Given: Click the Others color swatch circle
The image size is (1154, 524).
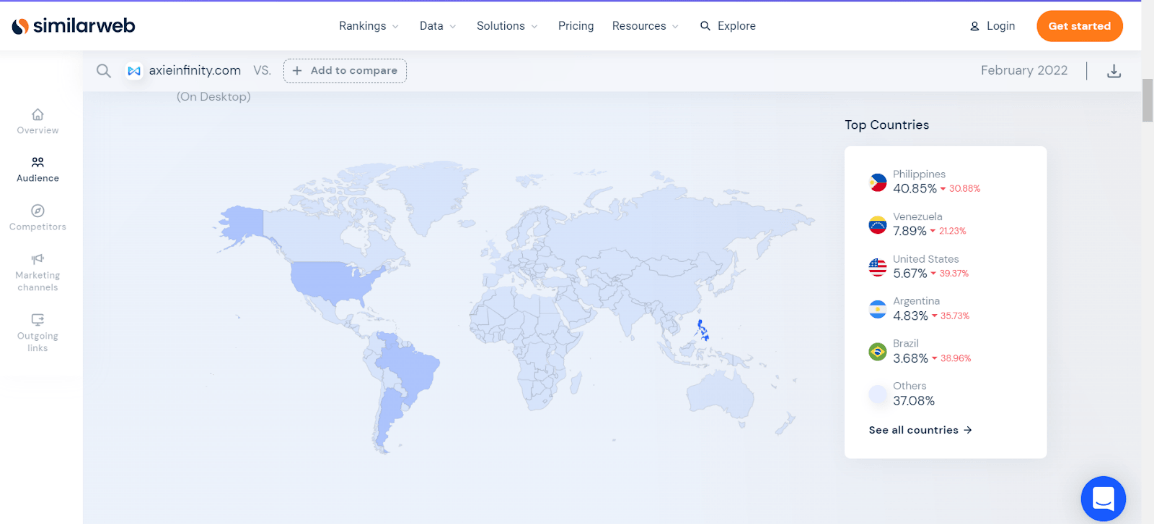Looking at the screenshot, I should pos(877,394).
